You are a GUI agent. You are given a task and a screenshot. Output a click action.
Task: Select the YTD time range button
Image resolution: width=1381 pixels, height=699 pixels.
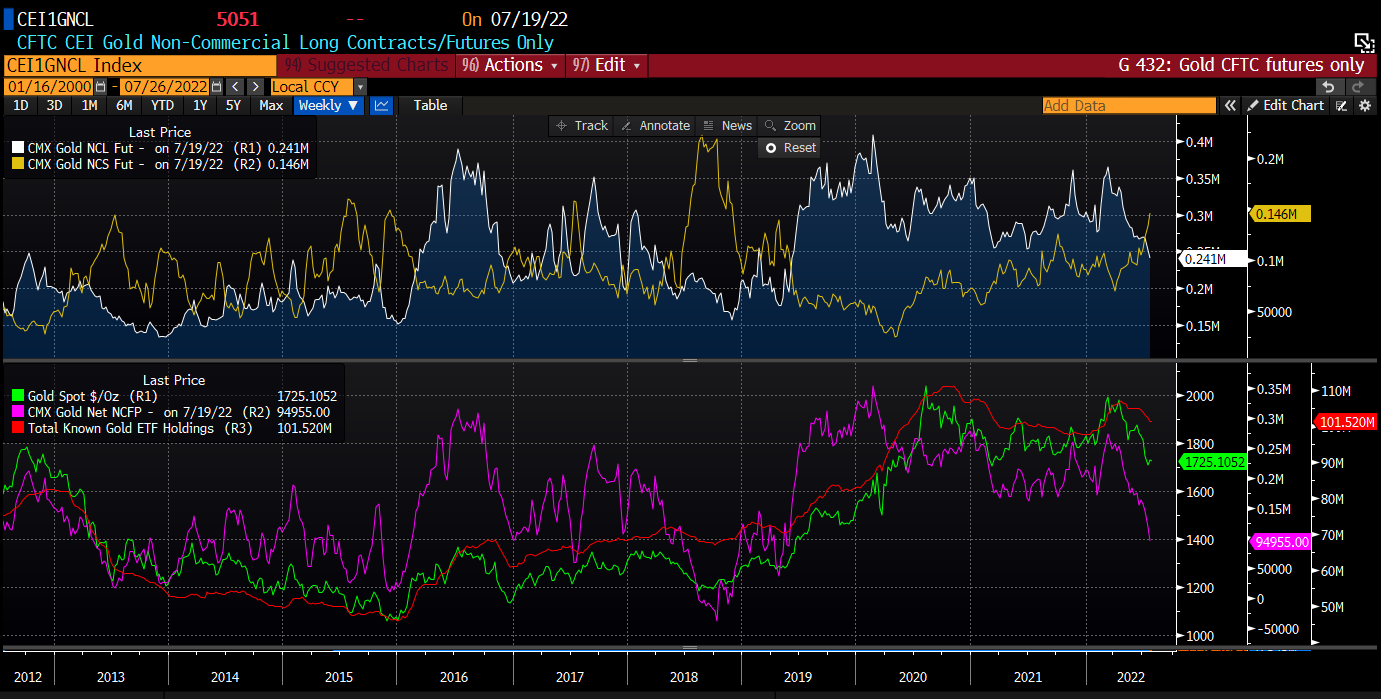click(x=162, y=106)
